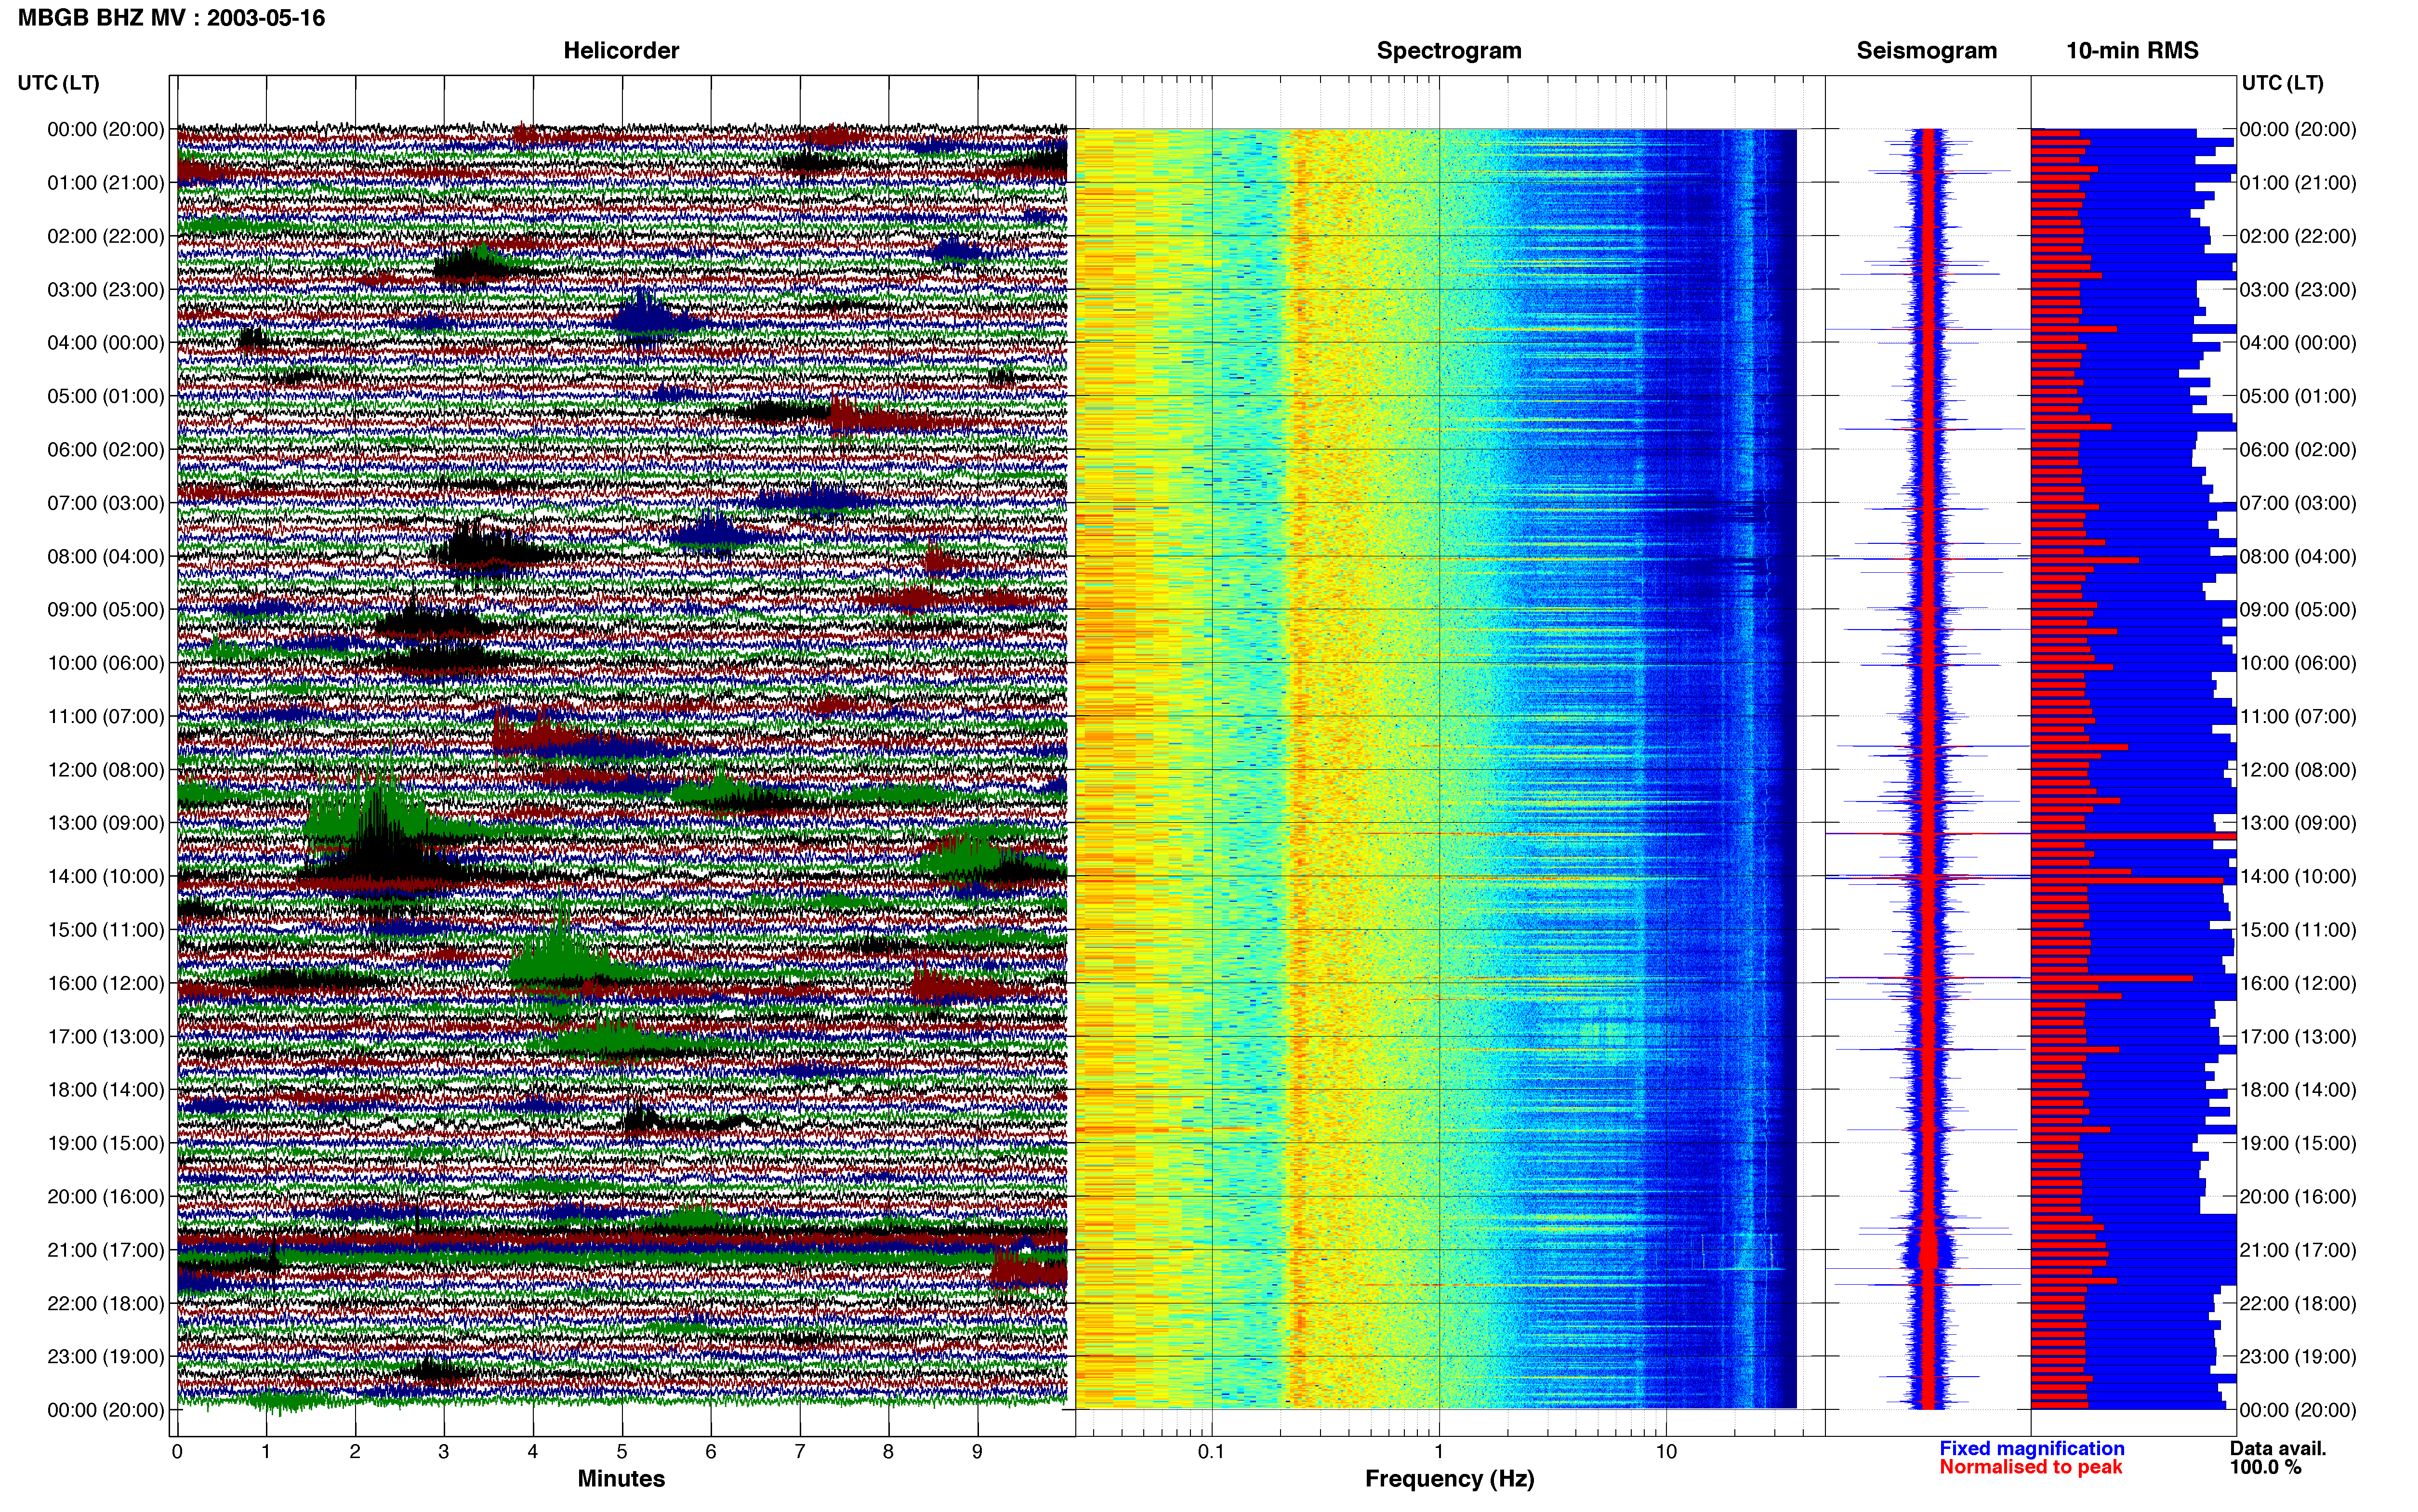Click the 'Fixed magnification' legend entry
Image resolution: width=2418 pixels, height=1512 pixels.
(2032, 1448)
